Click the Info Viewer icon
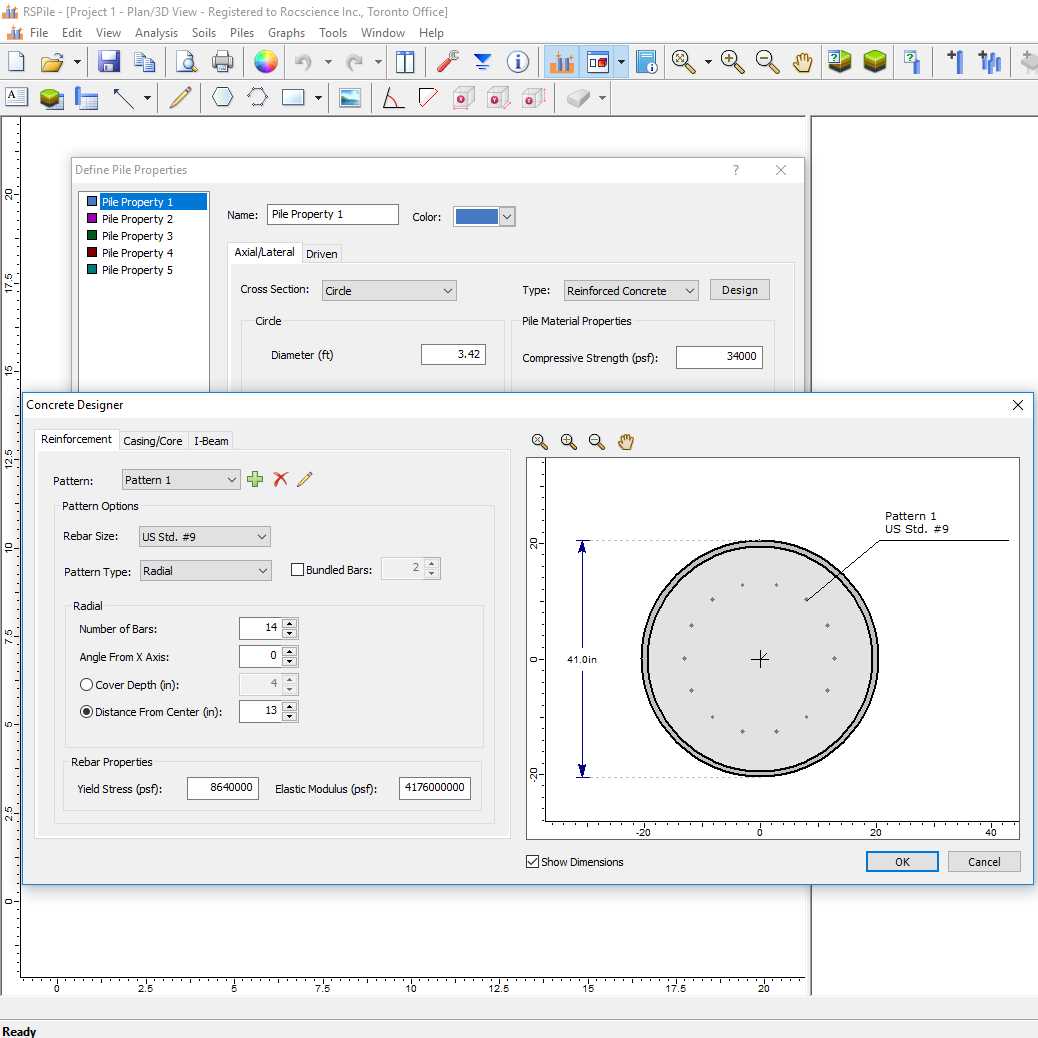Viewport: 1038px width, 1038px height. click(x=518, y=62)
